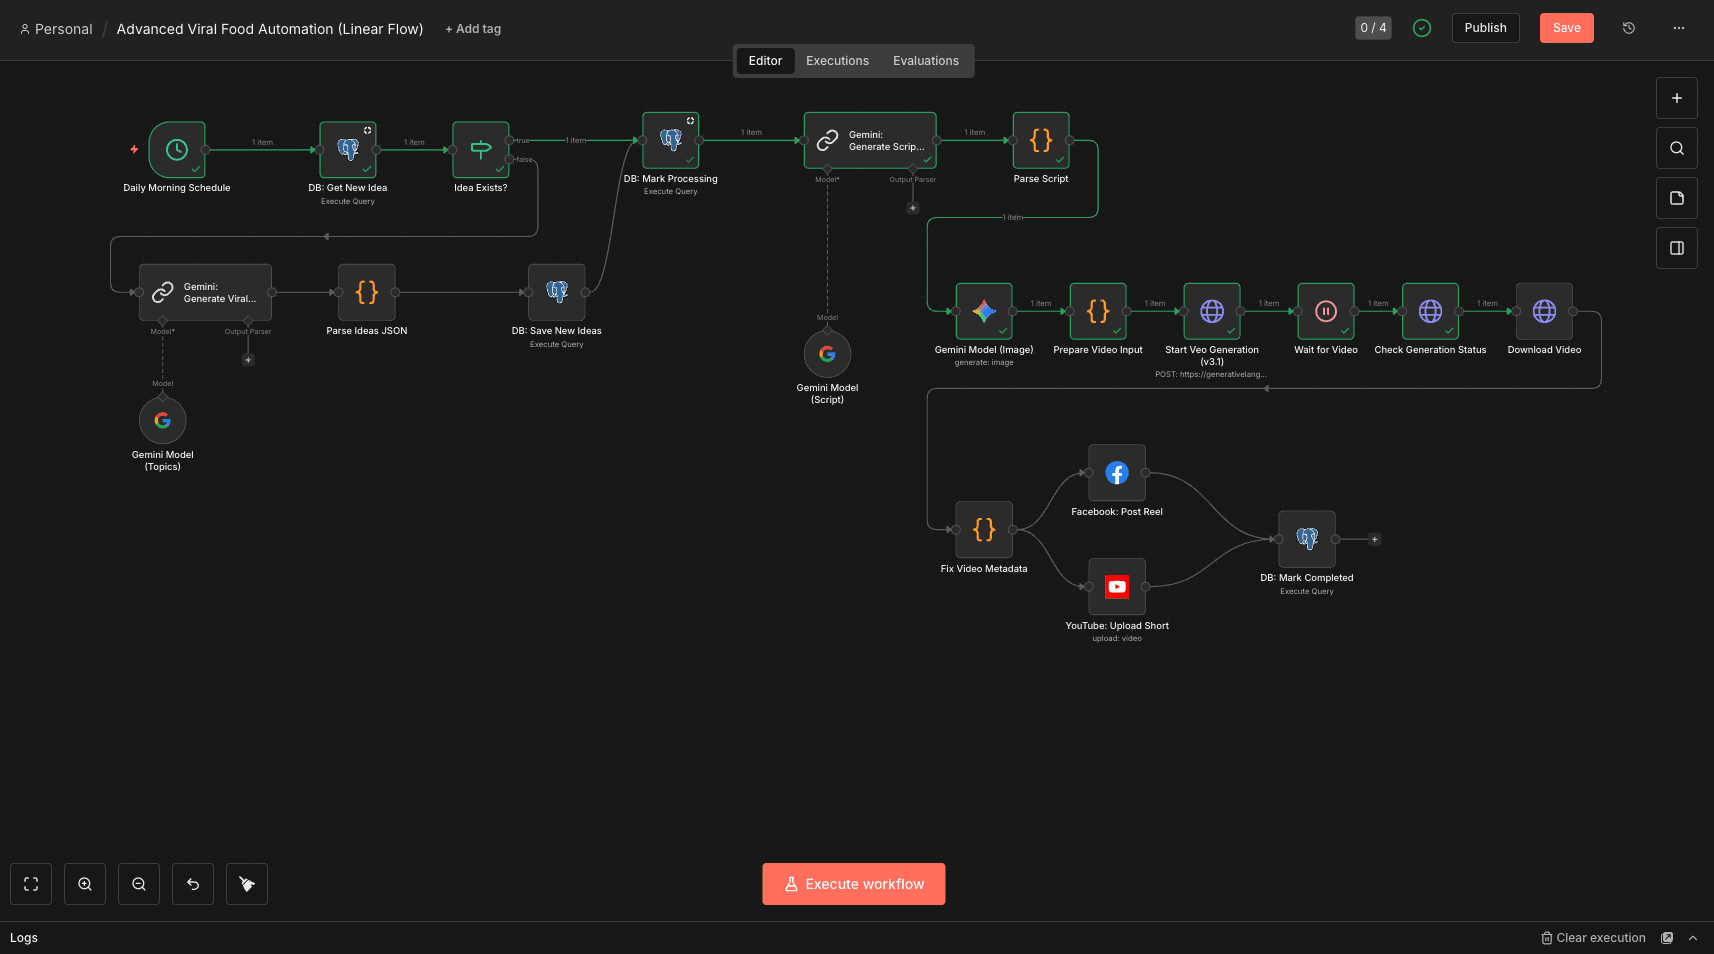Screen dimensions: 1714x954
Task: Switch to the Evaluations tab
Action: pos(925,61)
